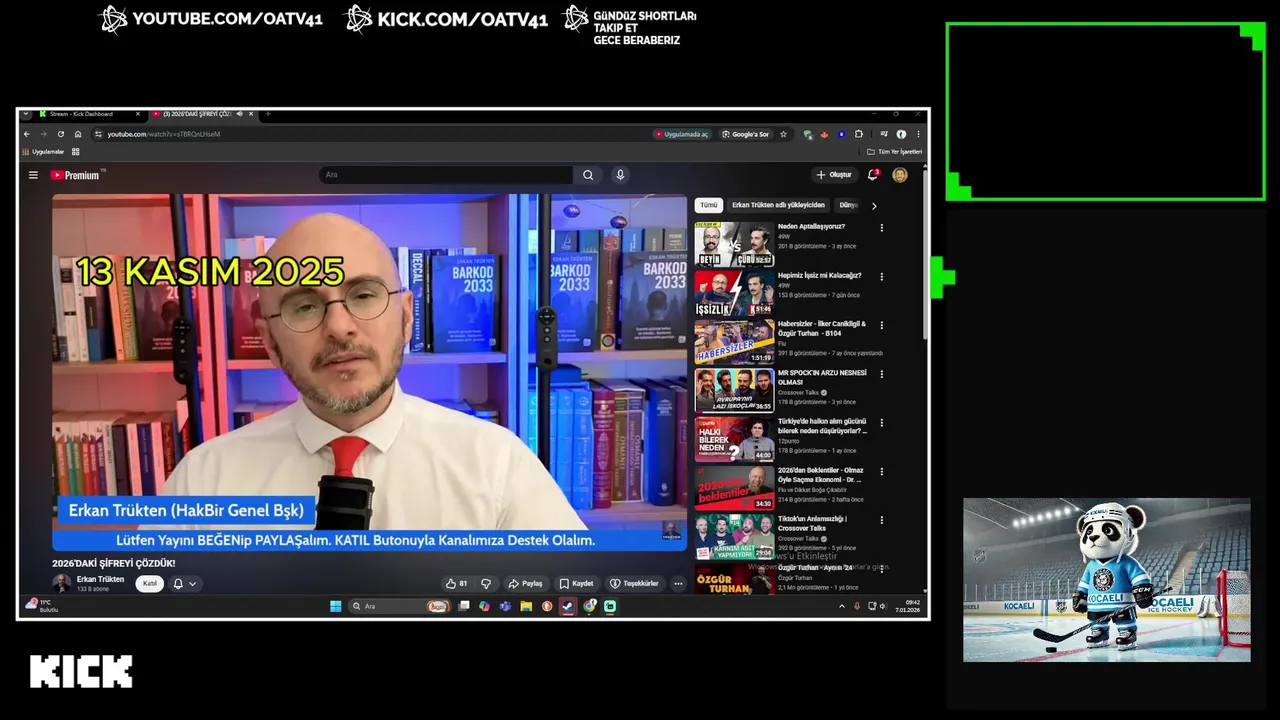
Task: Open the Erkan Trükten channel avatar
Action: 62,583
